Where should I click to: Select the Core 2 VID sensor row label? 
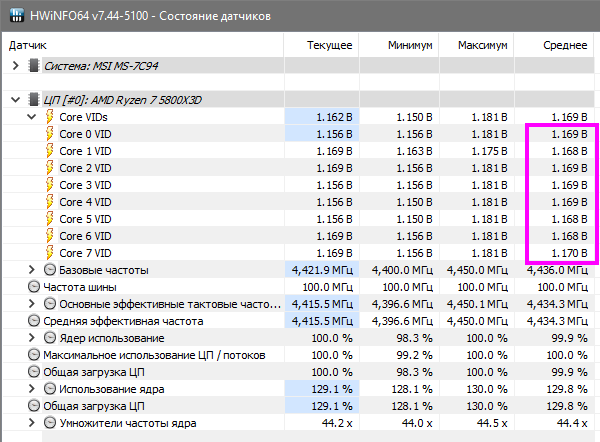(x=85, y=168)
